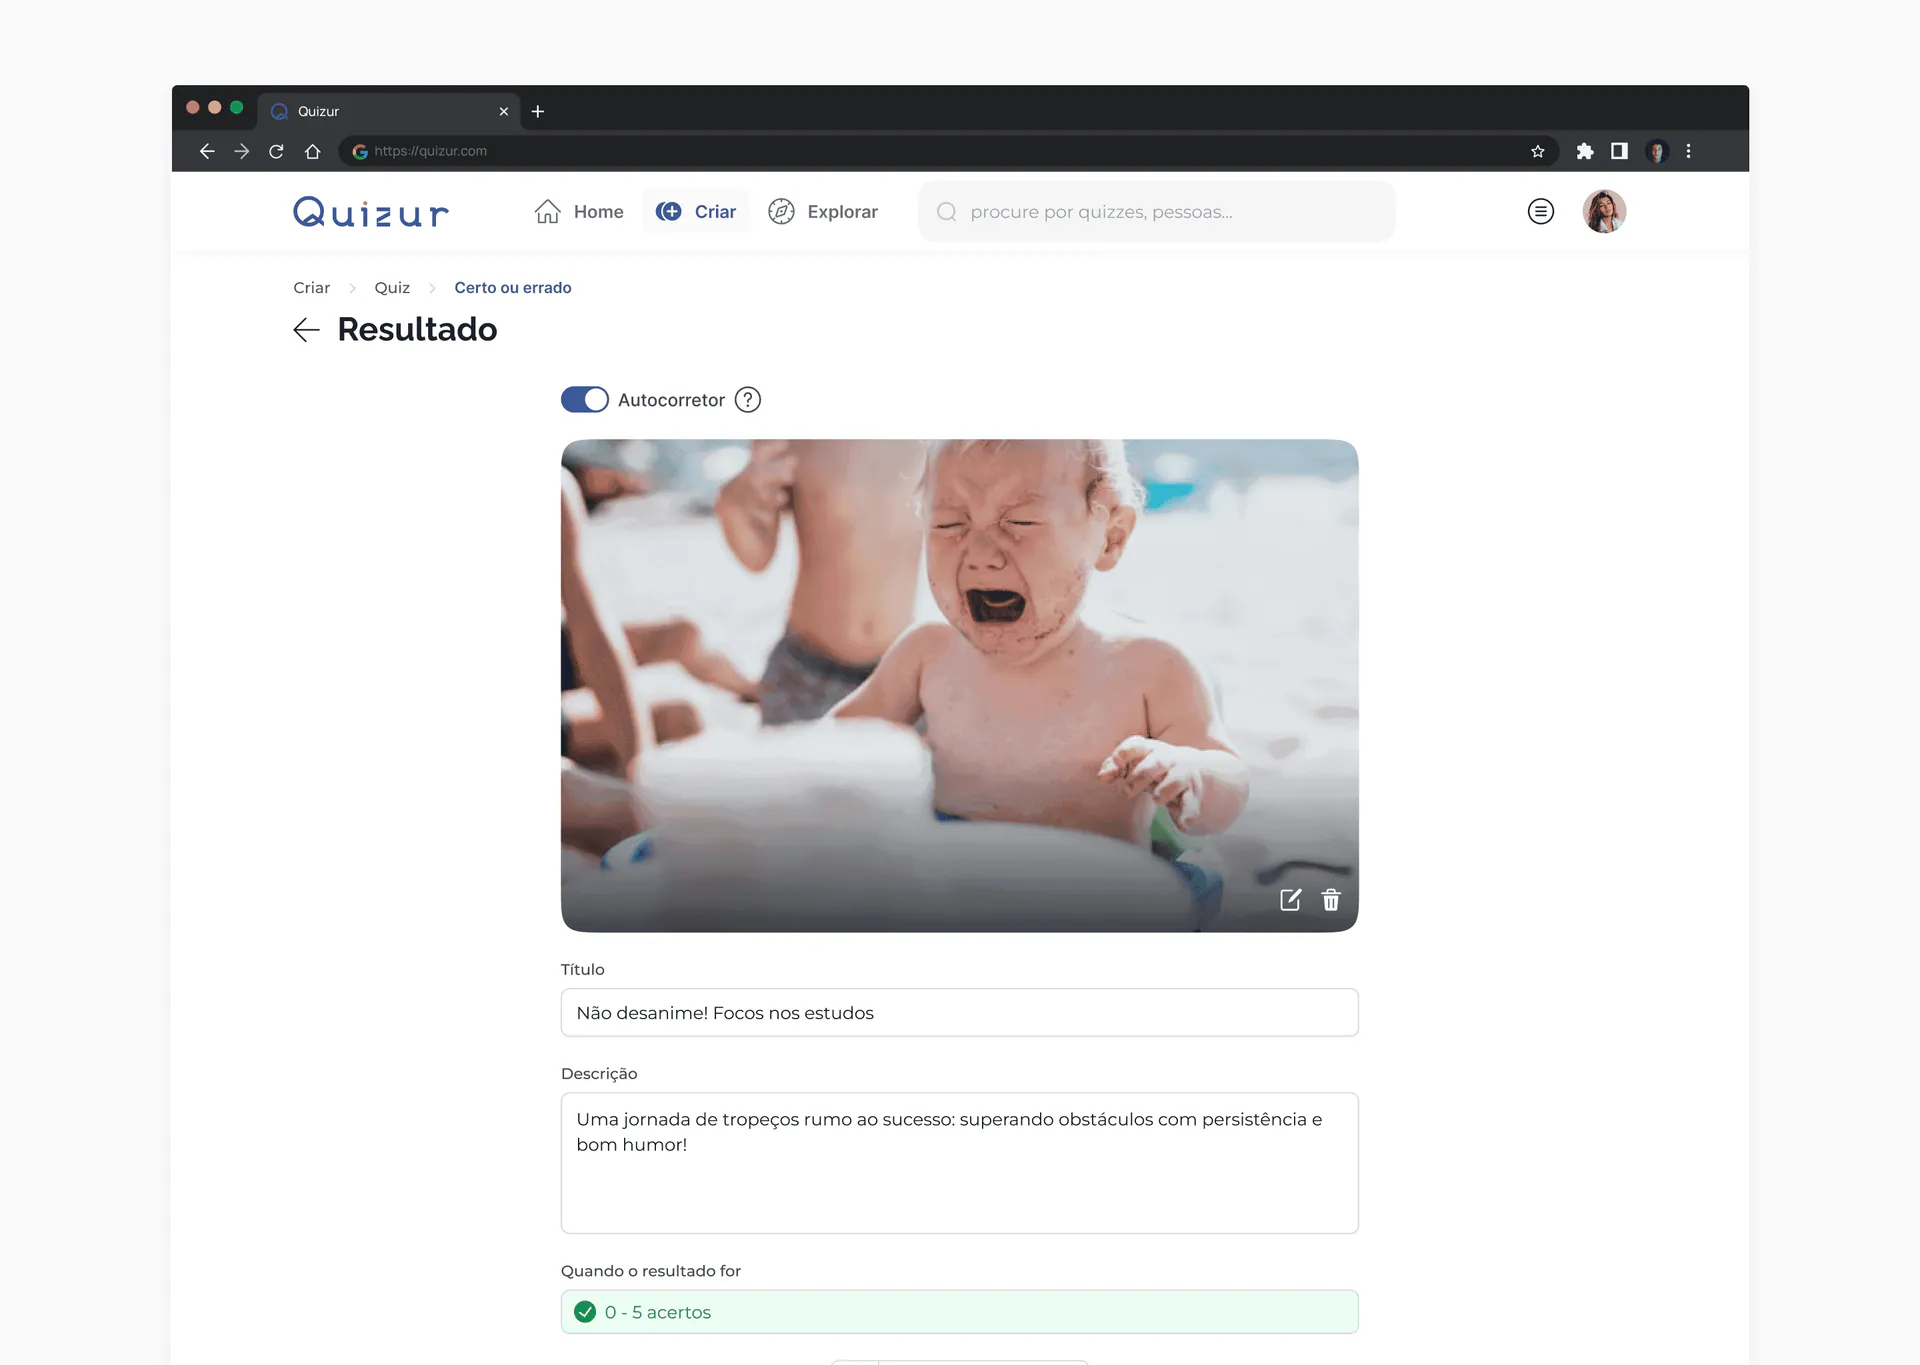Click browser back arrow
The image size is (1920, 1365).
click(x=207, y=151)
